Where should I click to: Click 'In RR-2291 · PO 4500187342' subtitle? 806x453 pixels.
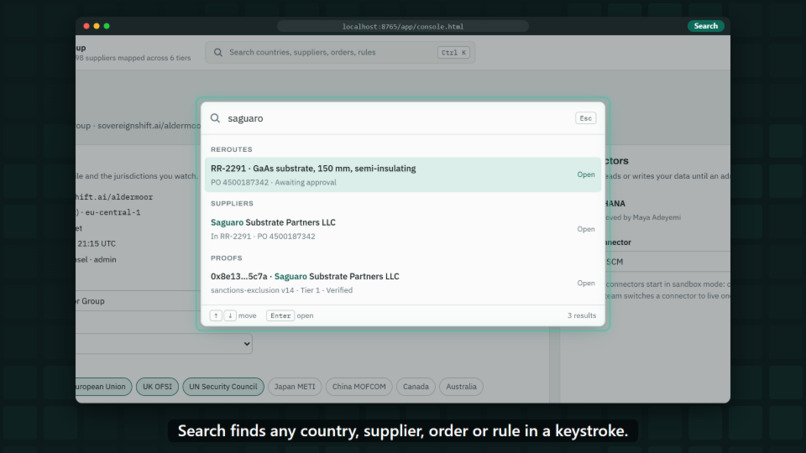click(263, 237)
